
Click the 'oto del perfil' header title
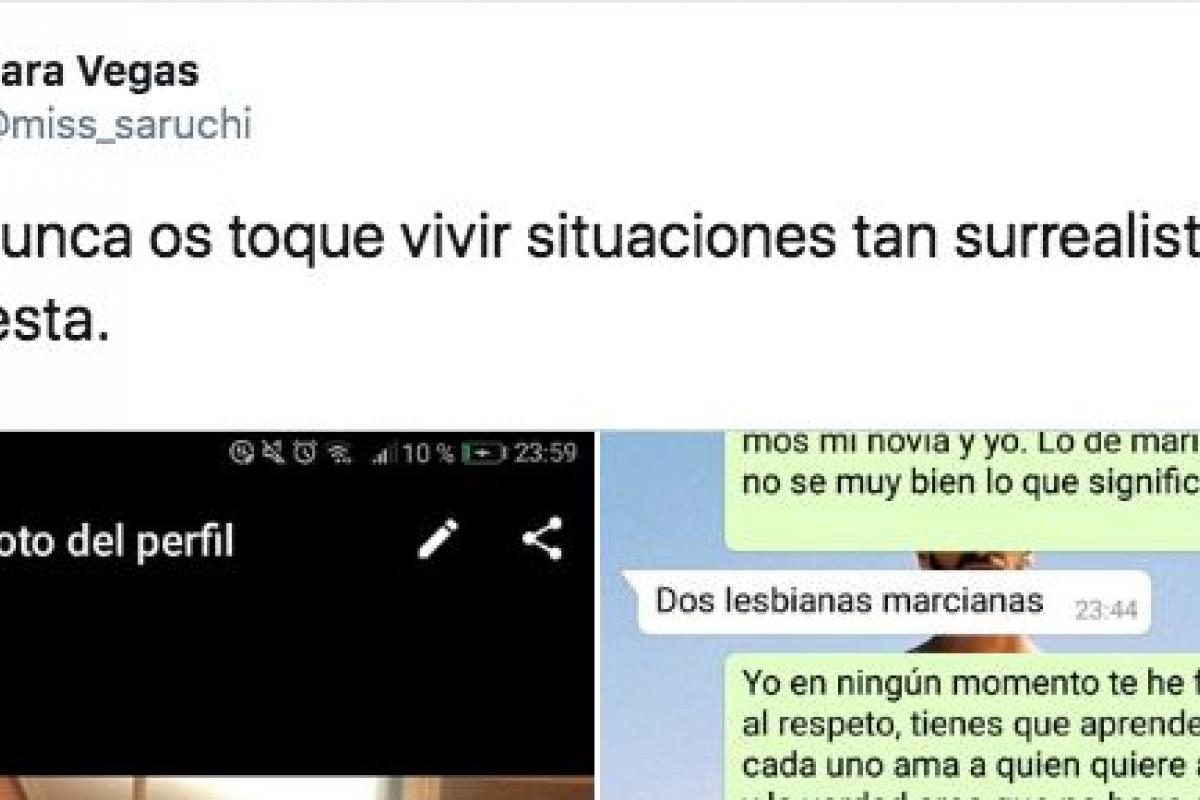[117, 541]
